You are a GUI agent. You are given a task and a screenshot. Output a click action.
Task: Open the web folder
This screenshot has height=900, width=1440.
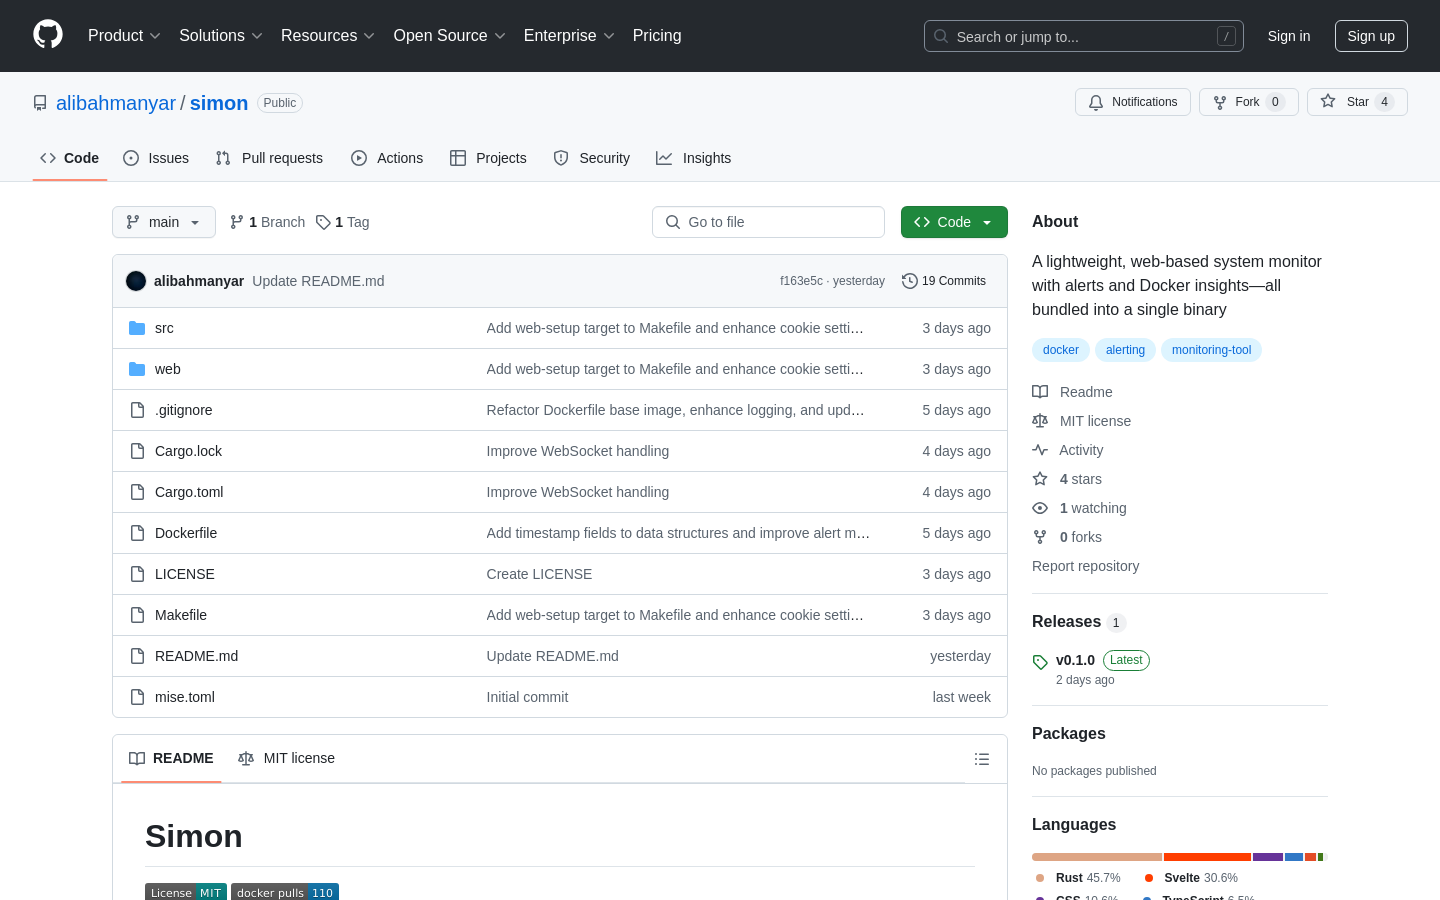pos(167,369)
